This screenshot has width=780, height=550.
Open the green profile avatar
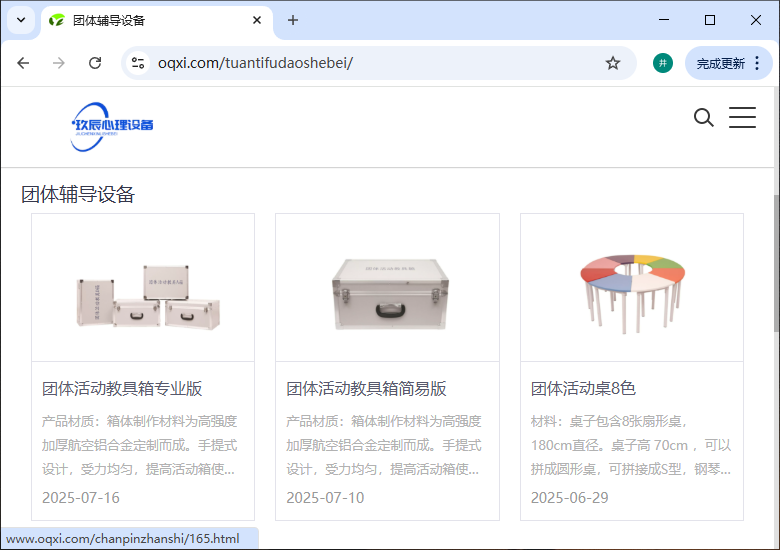(663, 63)
